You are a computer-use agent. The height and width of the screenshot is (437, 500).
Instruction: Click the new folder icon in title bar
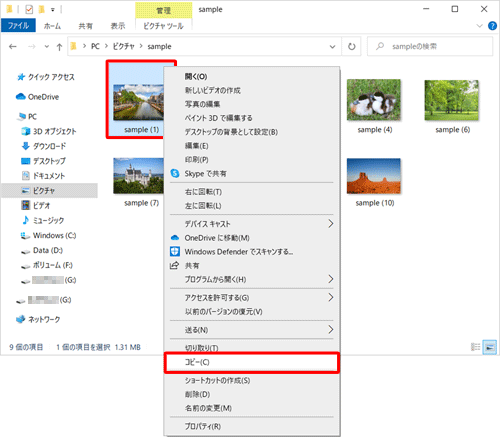pyautogui.click(x=42, y=9)
